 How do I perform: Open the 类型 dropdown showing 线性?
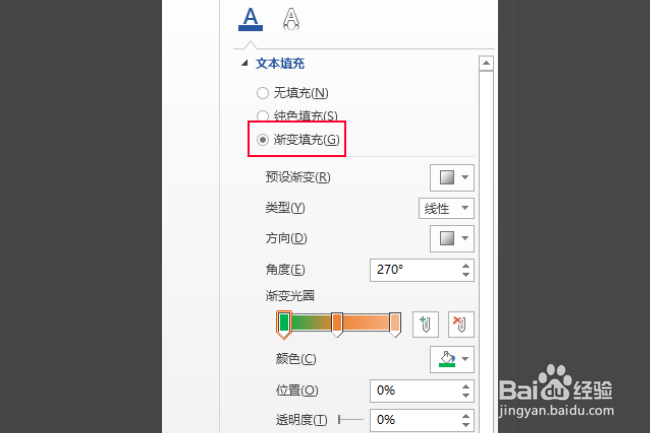446,208
